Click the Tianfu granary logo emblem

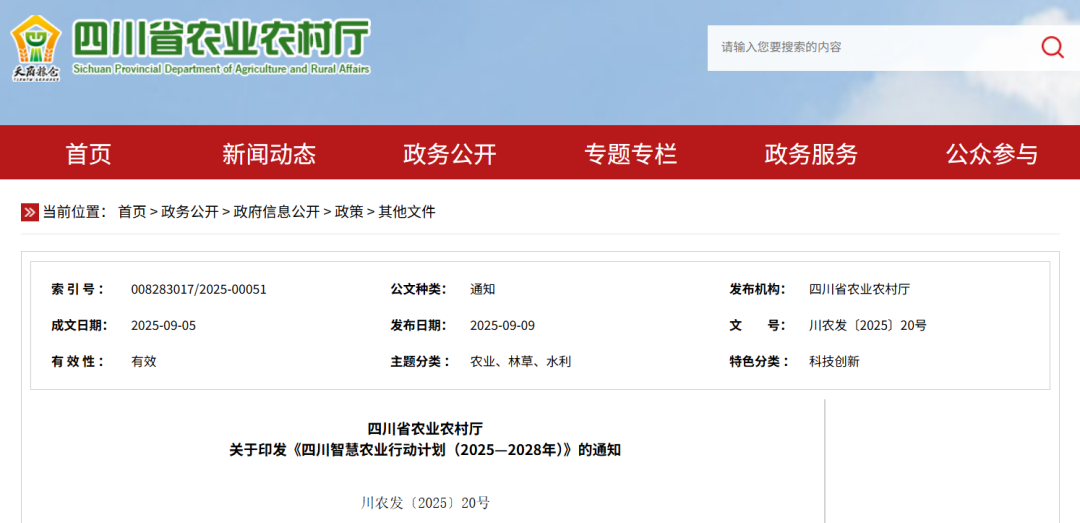(36, 48)
